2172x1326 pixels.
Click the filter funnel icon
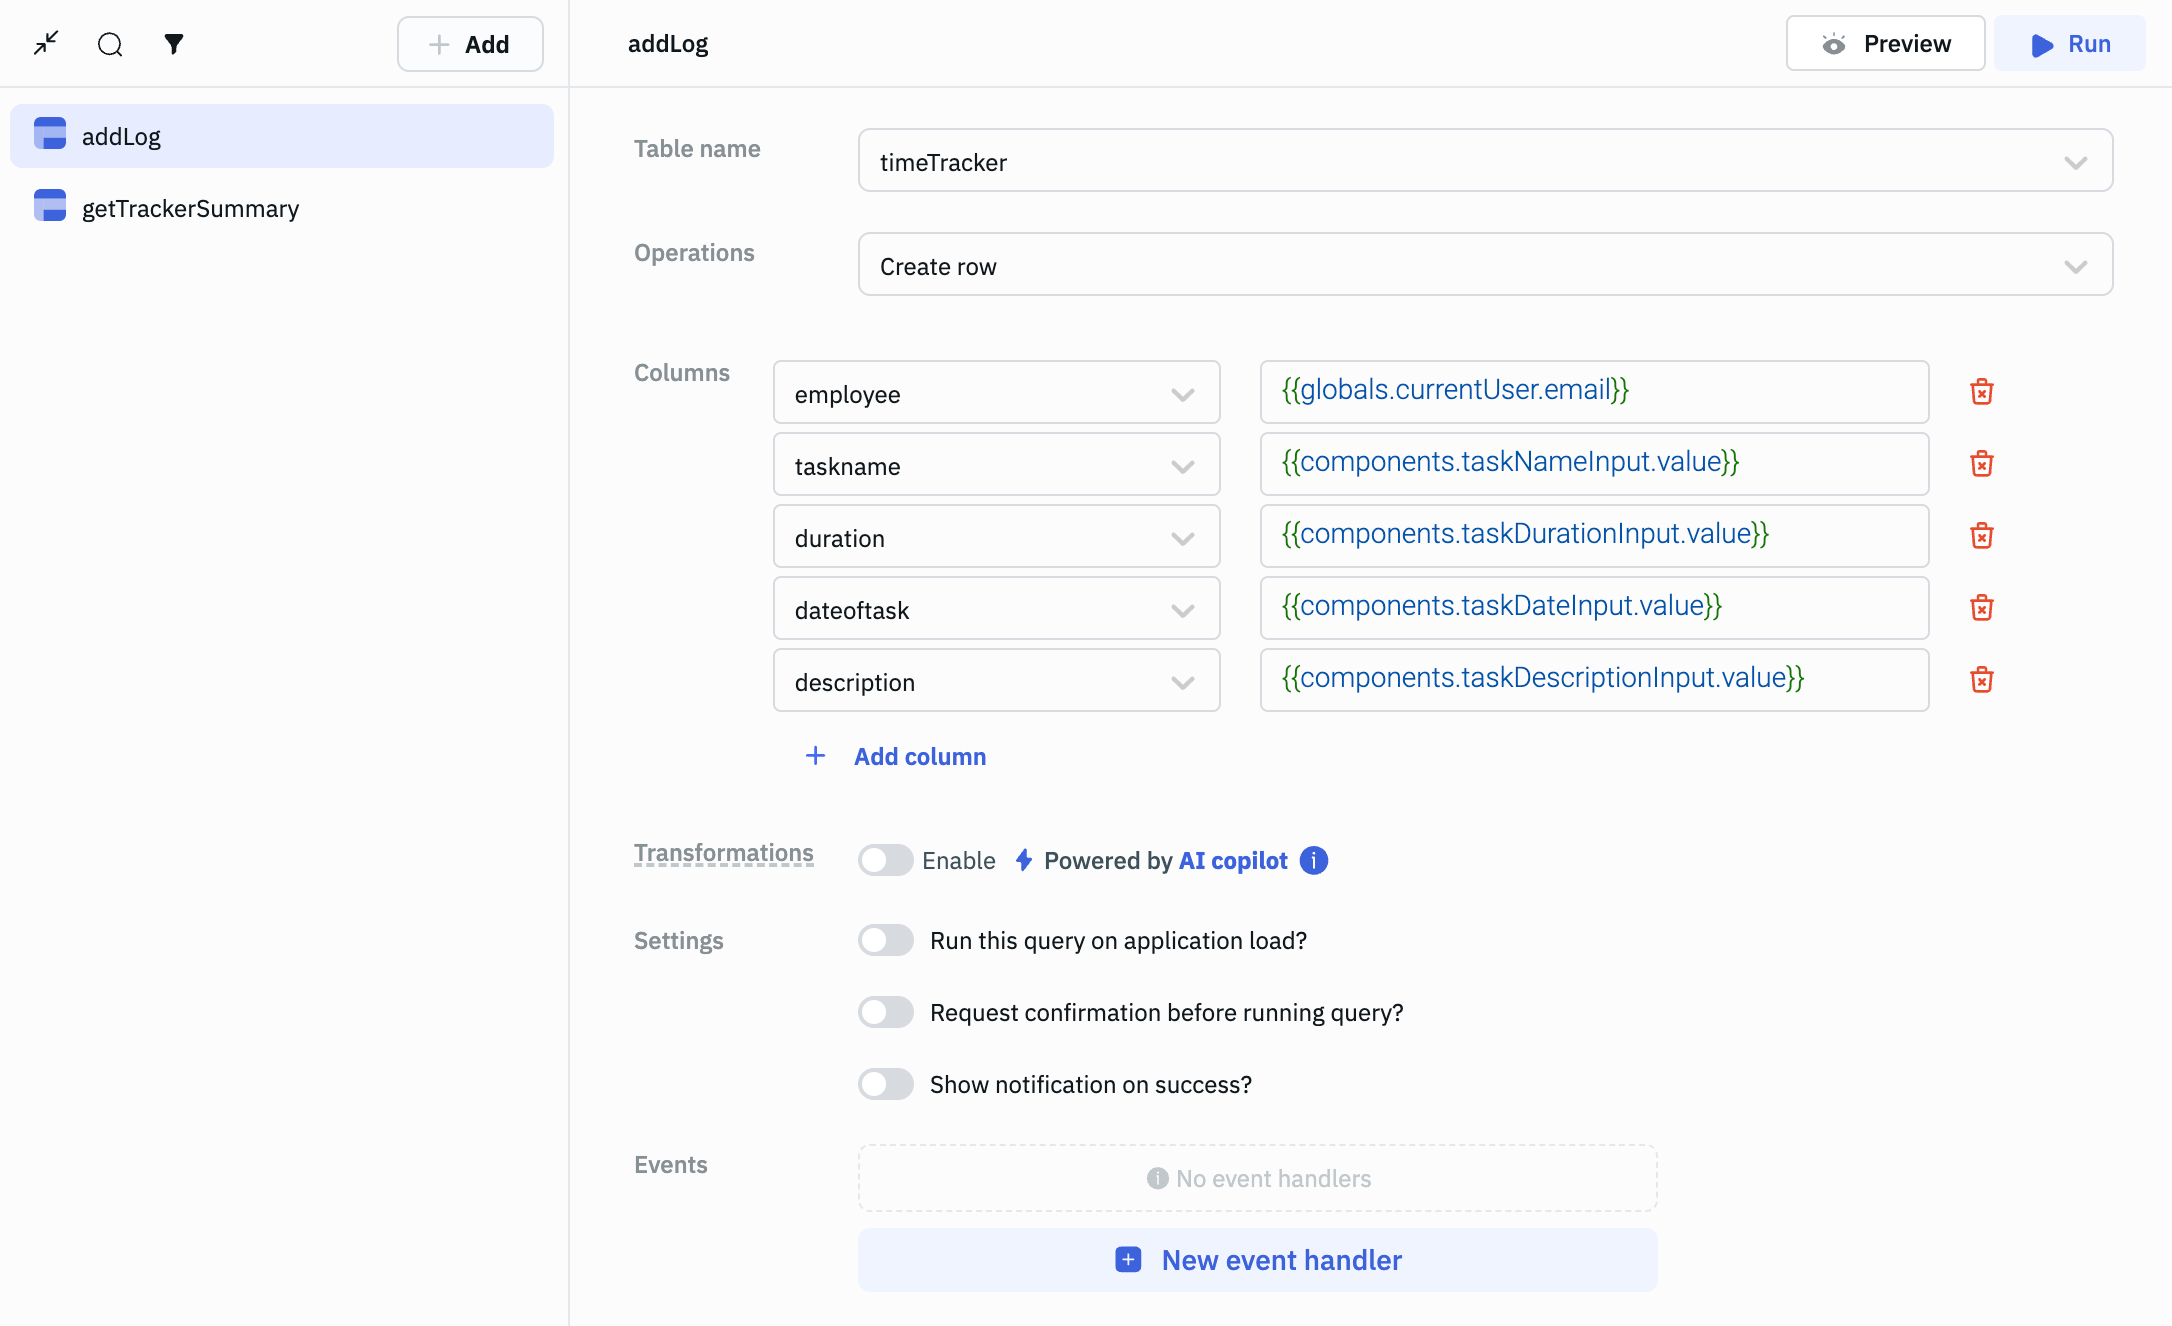pos(174,44)
